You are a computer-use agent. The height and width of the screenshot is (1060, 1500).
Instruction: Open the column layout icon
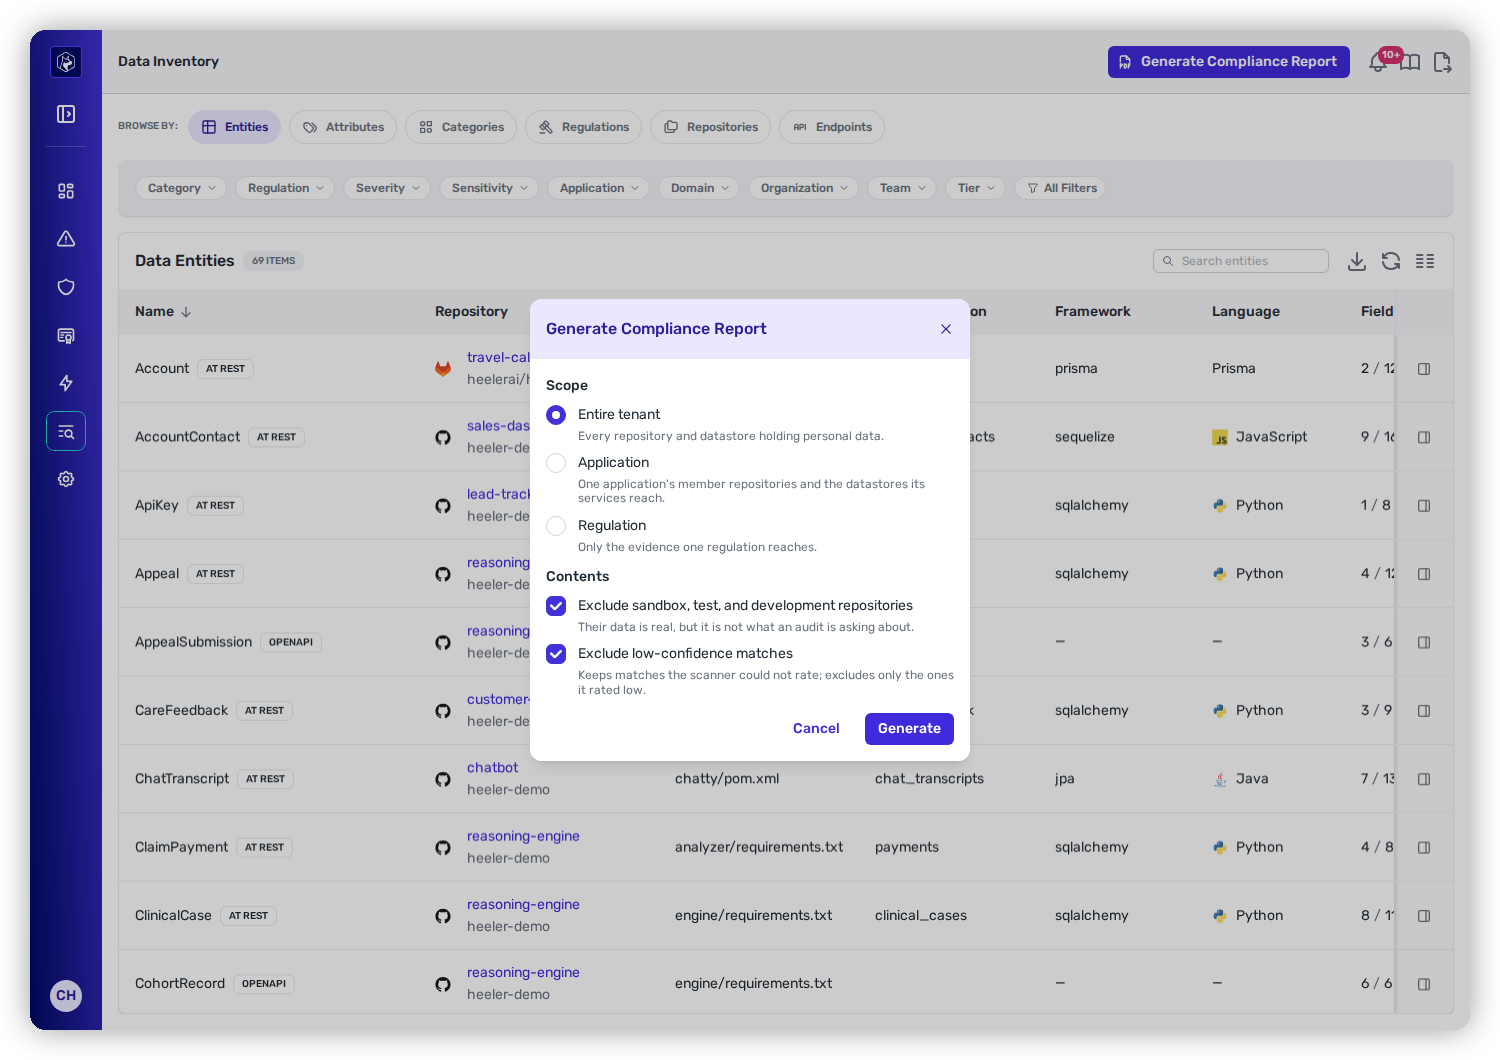tap(1425, 261)
